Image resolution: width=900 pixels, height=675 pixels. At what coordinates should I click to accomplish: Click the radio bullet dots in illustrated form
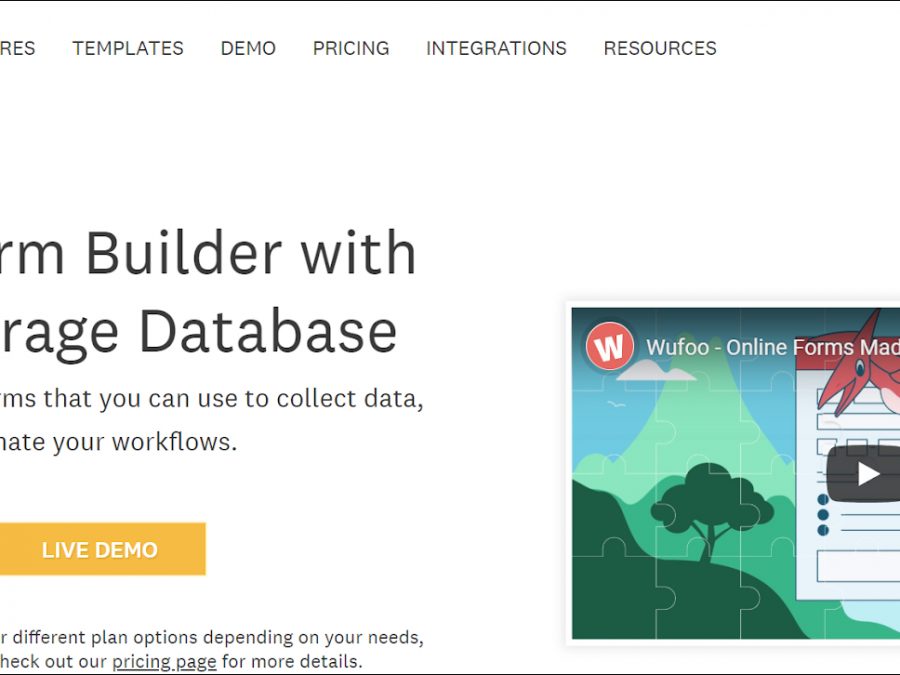tap(823, 514)
